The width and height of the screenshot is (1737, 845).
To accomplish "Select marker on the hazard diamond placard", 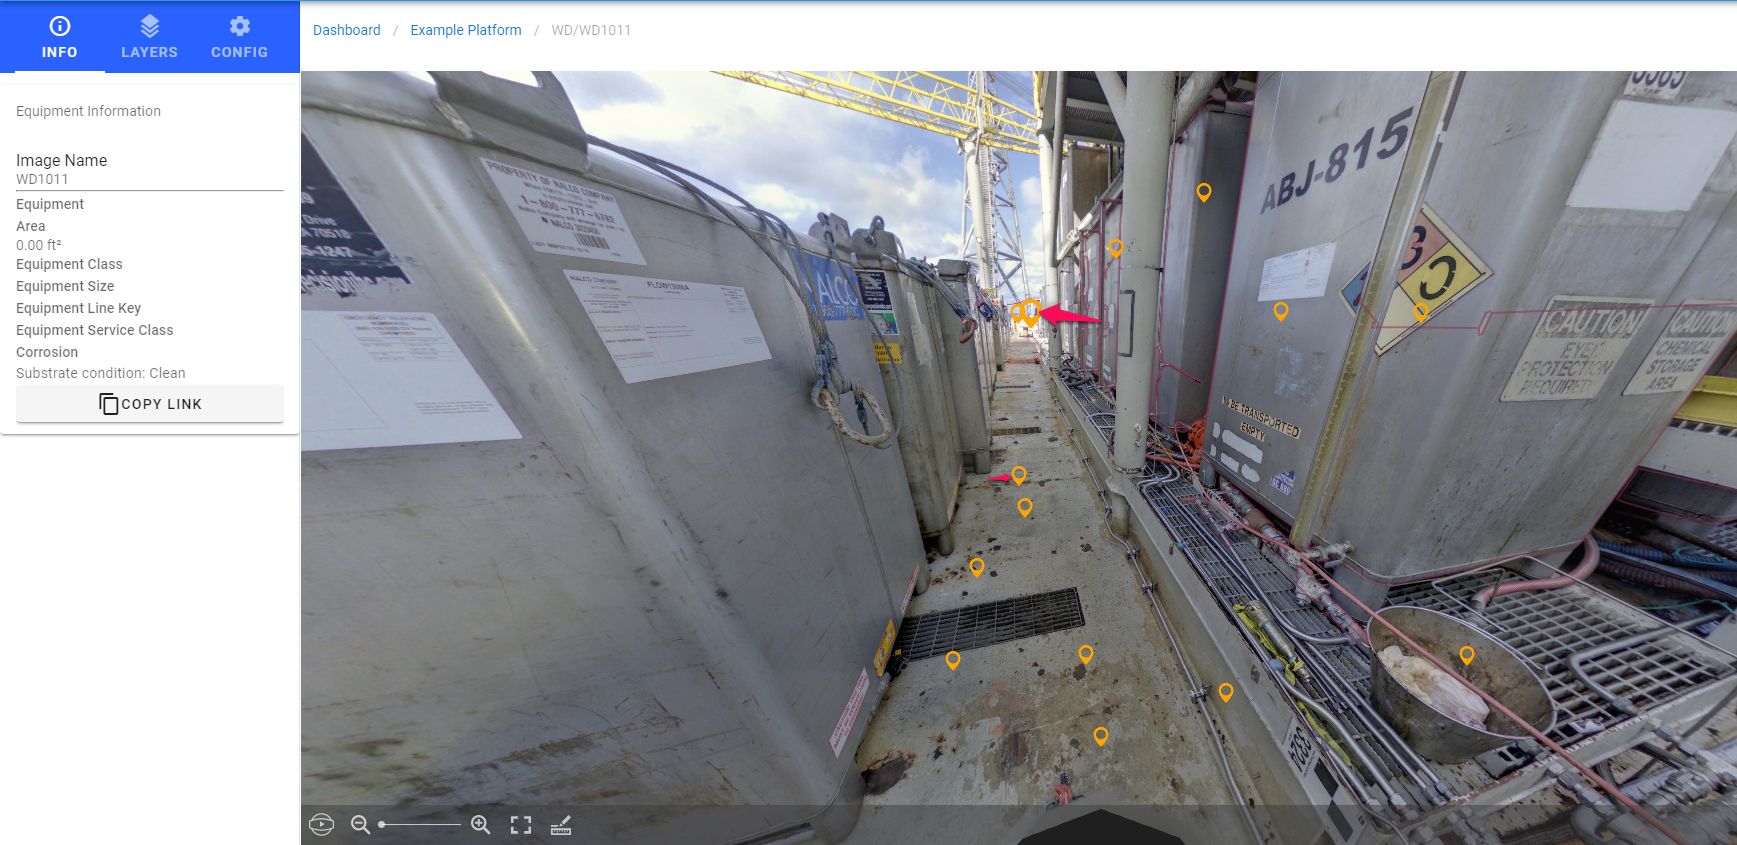I will click(1421, 312).
